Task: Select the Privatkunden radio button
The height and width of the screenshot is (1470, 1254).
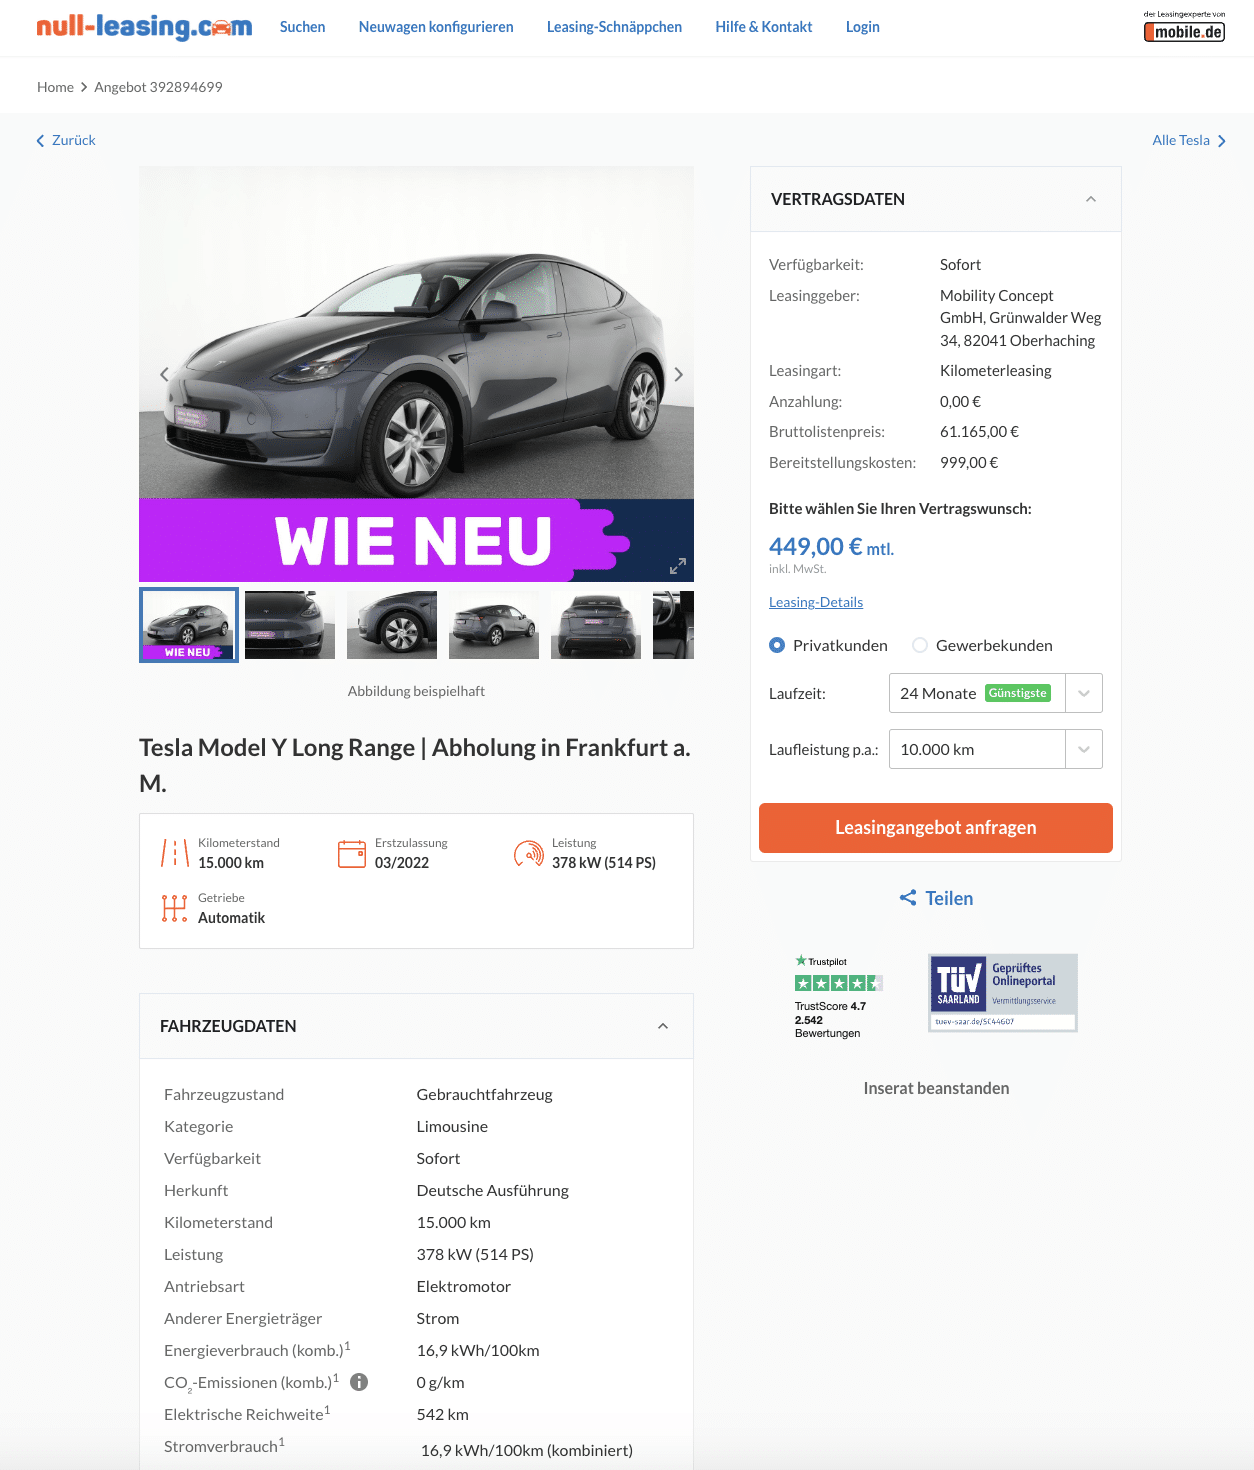Action: 777,645
